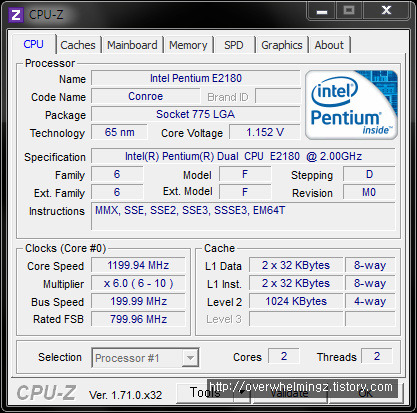Click the Revision value M0

(x=369, y=192)
